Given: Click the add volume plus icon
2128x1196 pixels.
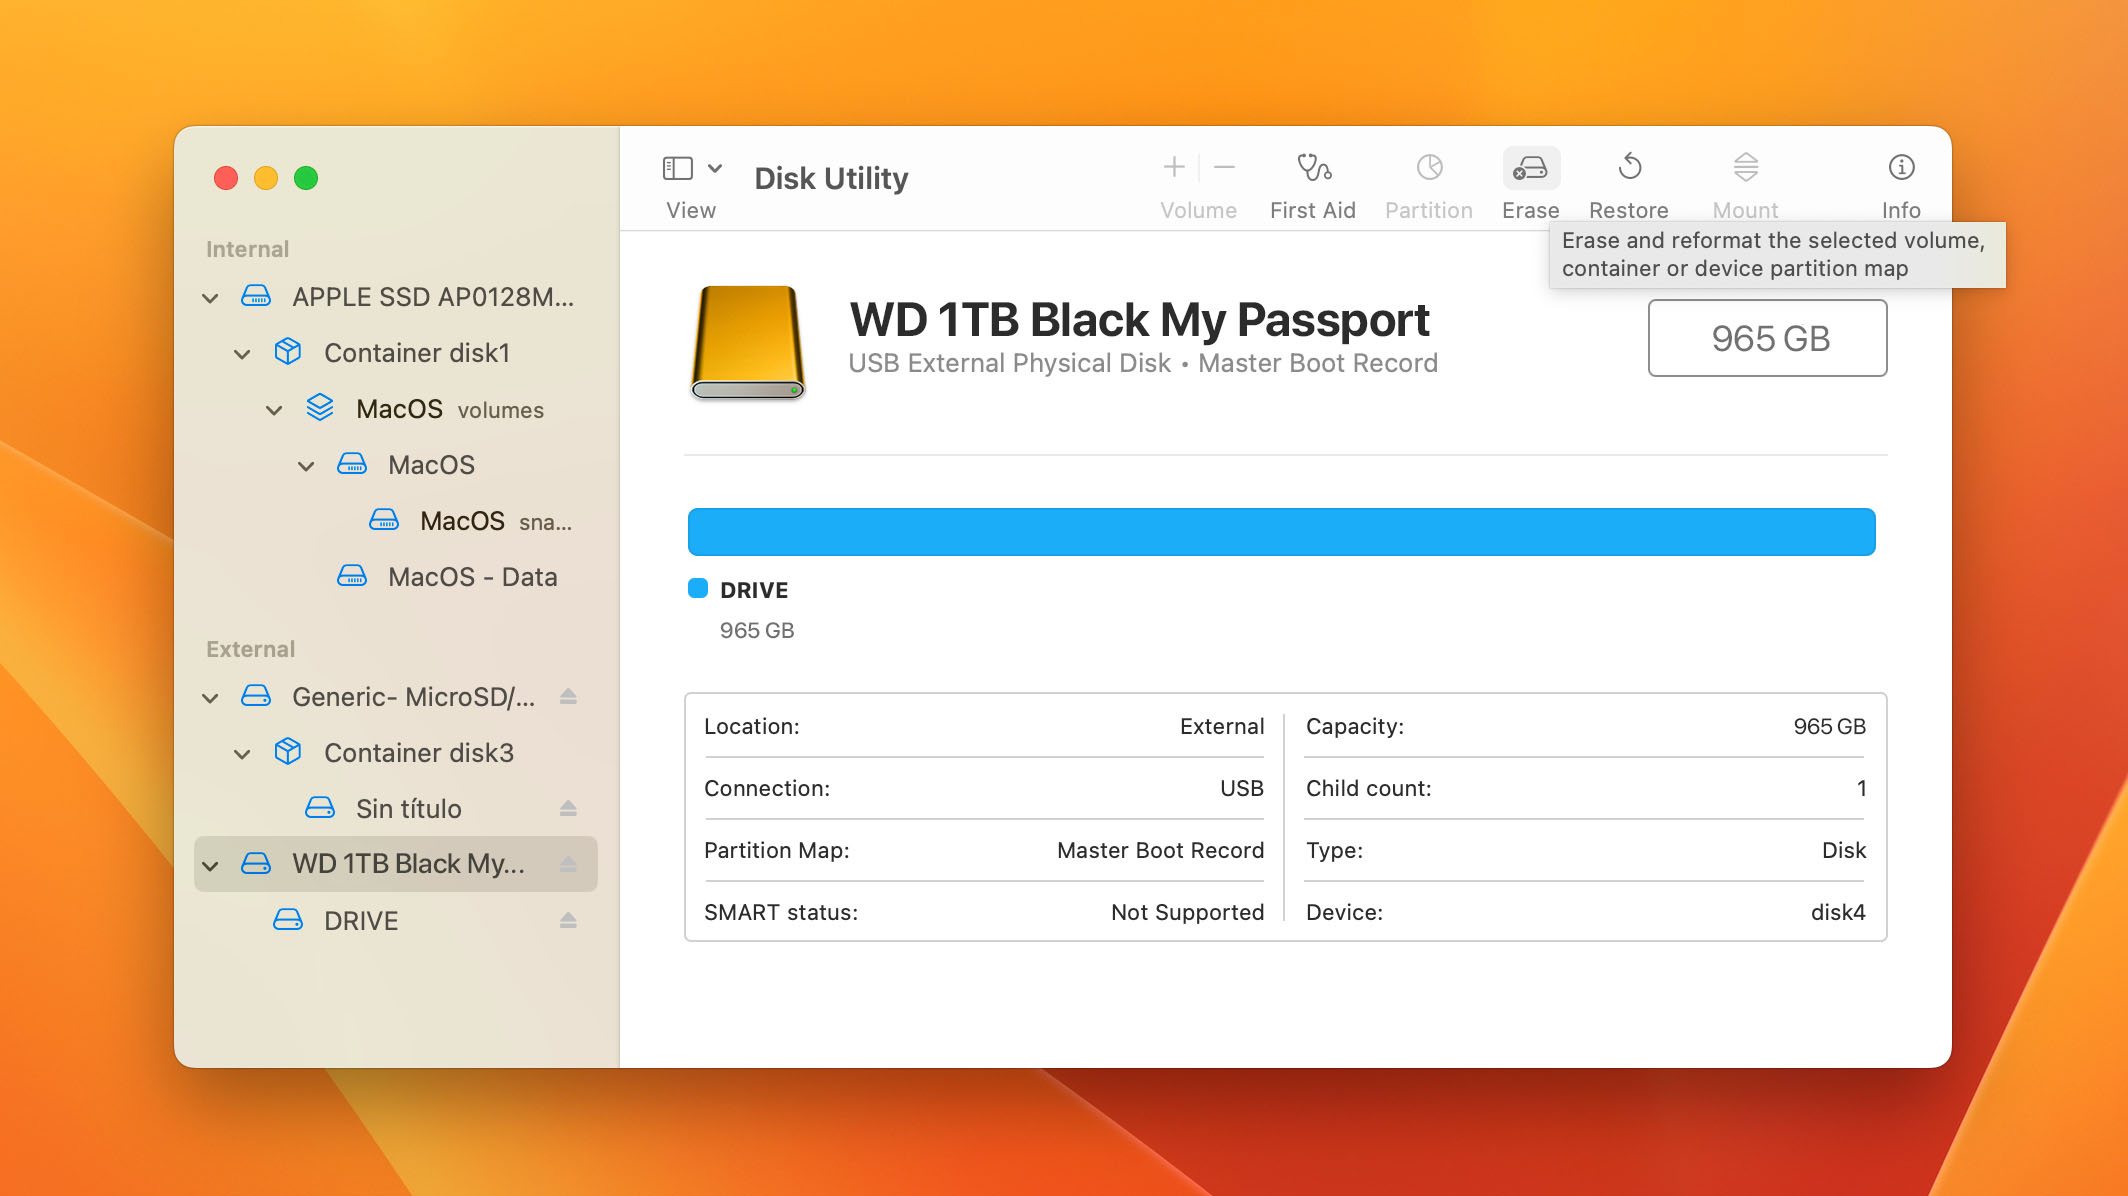Looking at the screenshot, I should (x=1174, y=167).
